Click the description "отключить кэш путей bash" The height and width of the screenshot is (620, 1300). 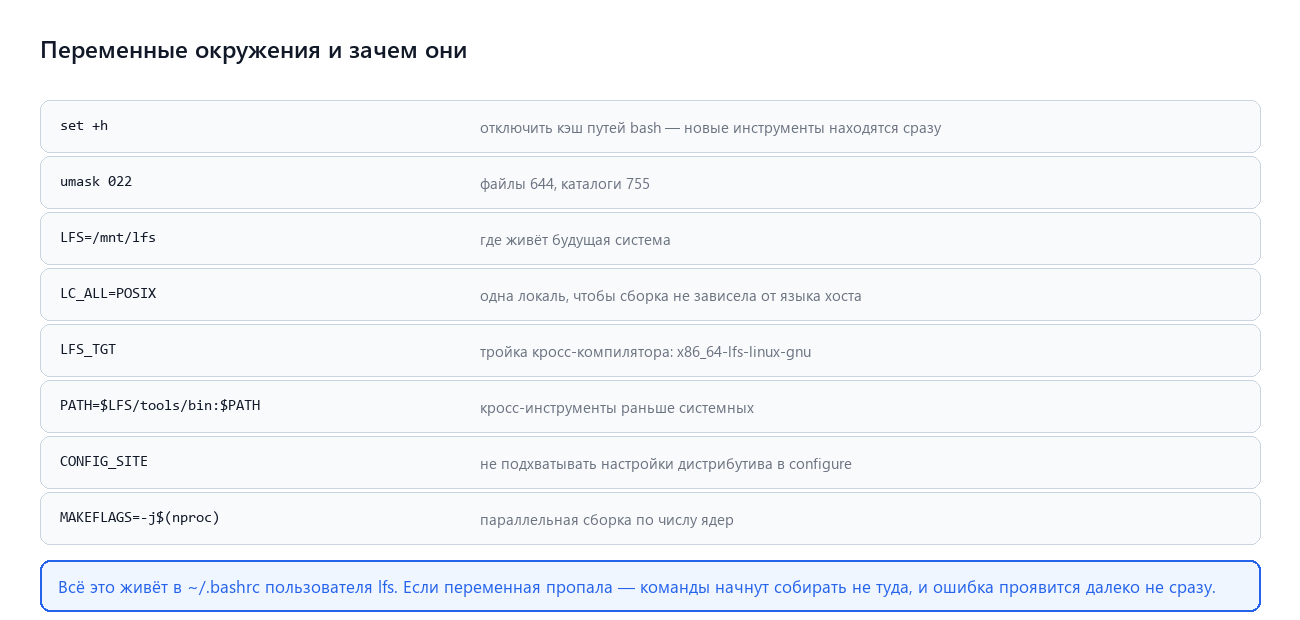570,128
